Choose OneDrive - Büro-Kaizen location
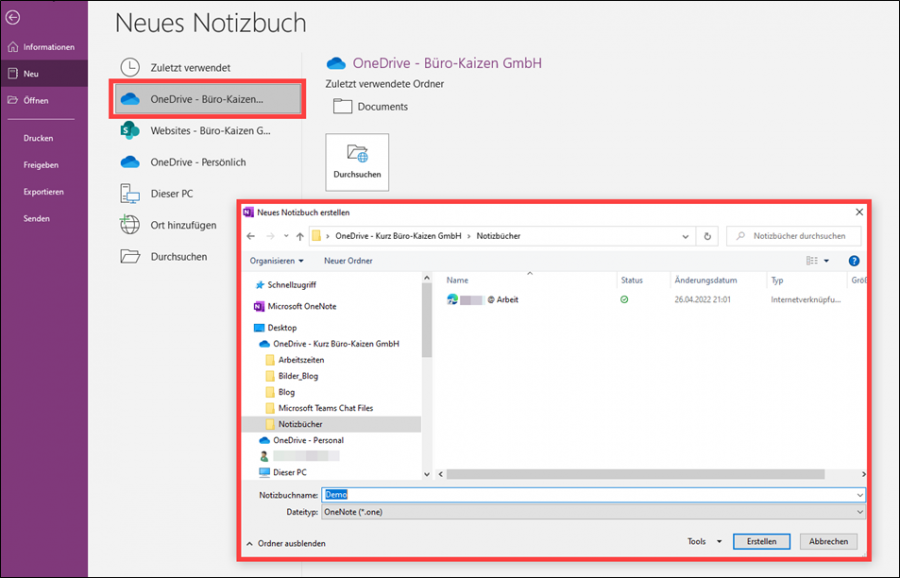Image resolution: width=900 pixels, height=578 pixels. pyautogui.click(x=207, y=99)
